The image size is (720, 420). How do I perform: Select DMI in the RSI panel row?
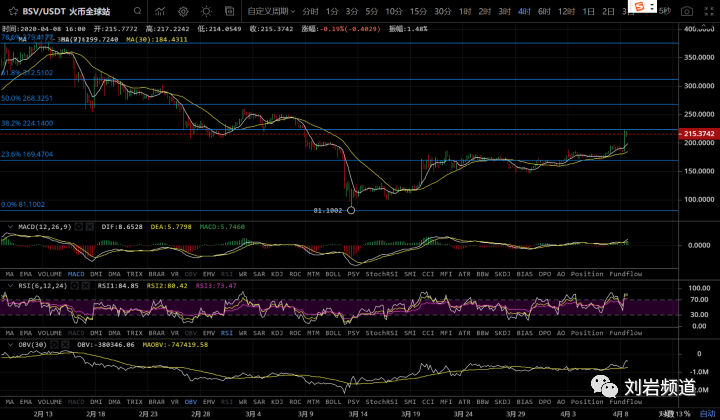point(96,333)
